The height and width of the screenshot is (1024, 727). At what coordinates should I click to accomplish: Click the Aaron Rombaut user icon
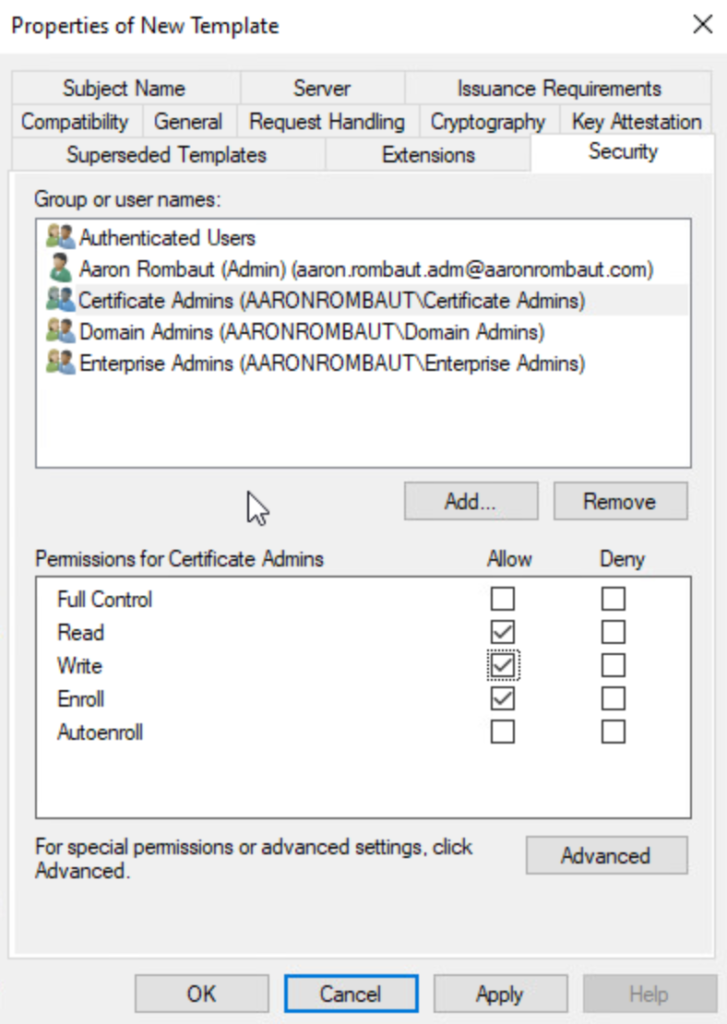tap(60, 269)
